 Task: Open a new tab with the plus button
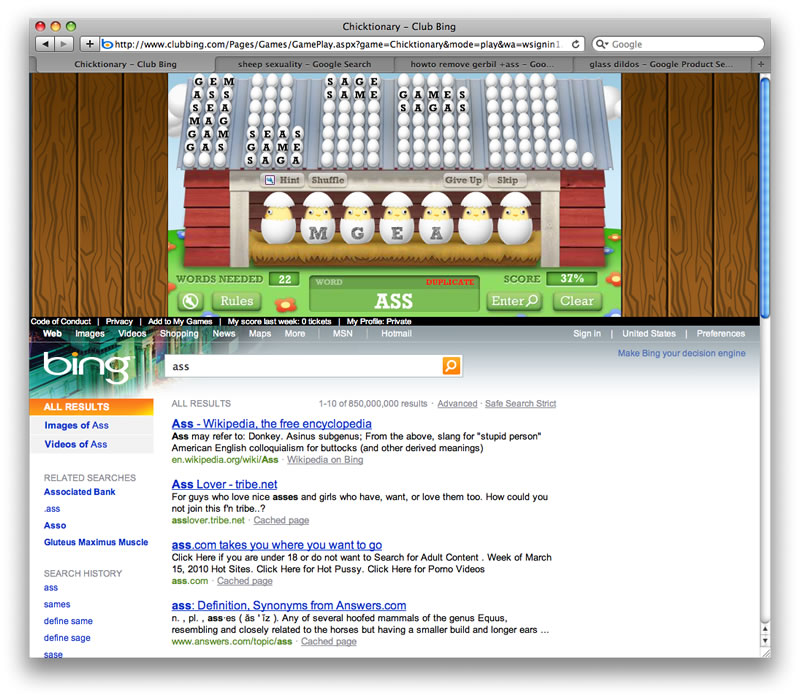coord(90,44)
